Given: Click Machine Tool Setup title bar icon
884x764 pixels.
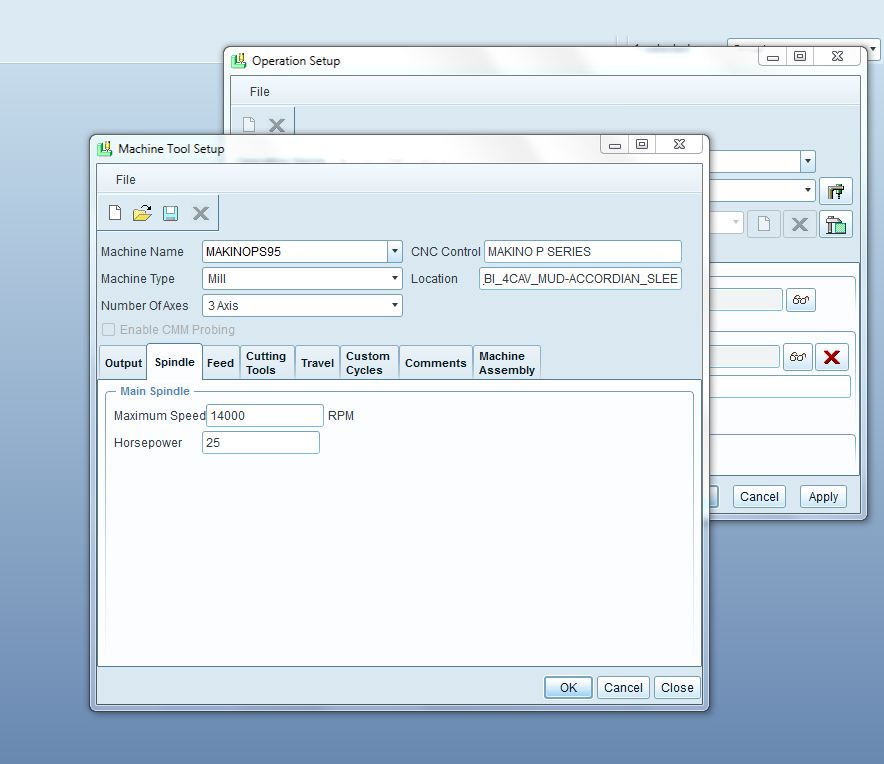Looking at the screenshot, I should pyautogui.click(x=105, y=149).
